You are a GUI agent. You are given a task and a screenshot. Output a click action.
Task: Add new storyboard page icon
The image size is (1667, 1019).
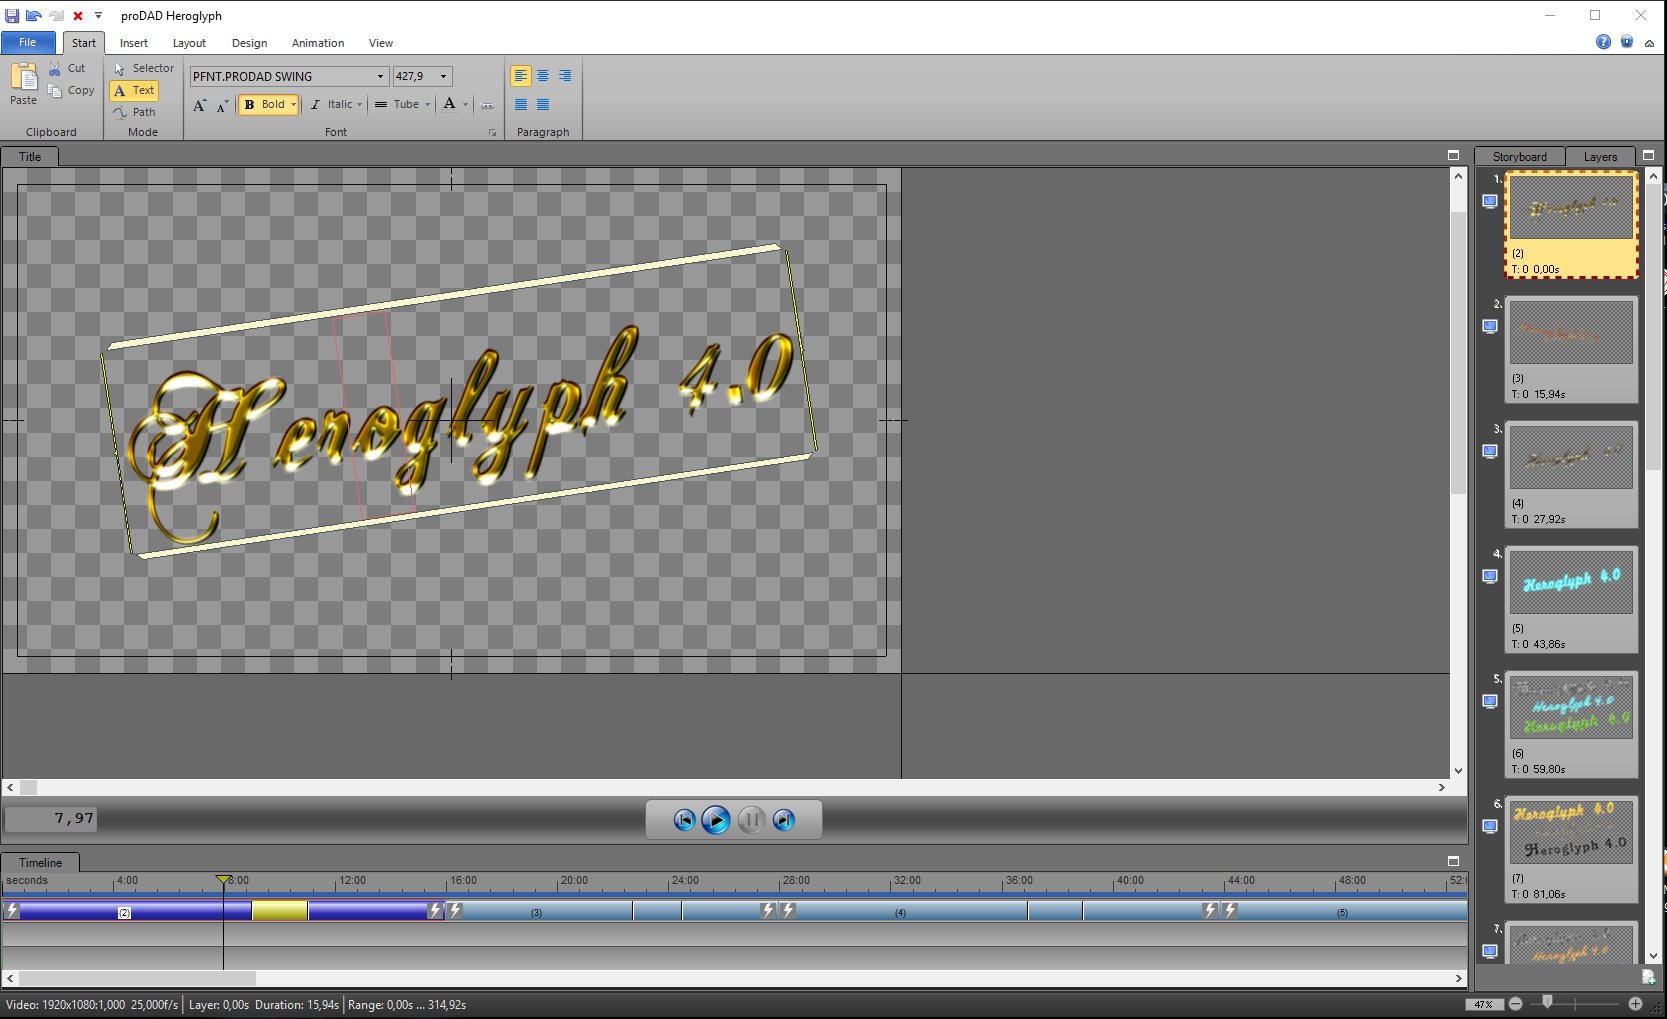(x=1648, y=977)
